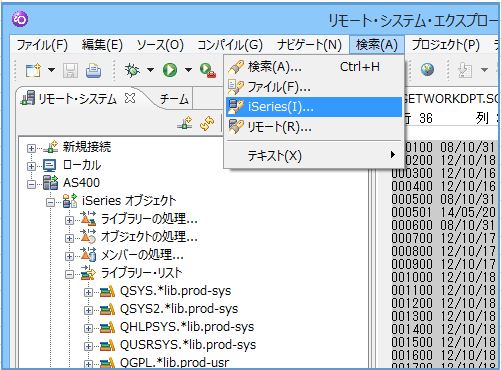Open the New wizard dropdown arrow
Viewport: 502px width, 370px height.
(x=51, y=70)
